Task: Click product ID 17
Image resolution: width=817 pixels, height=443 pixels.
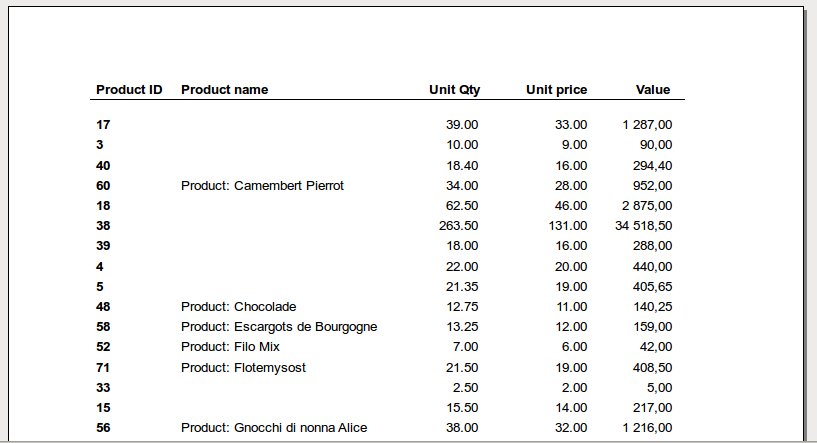Action: tap(103, 125)
